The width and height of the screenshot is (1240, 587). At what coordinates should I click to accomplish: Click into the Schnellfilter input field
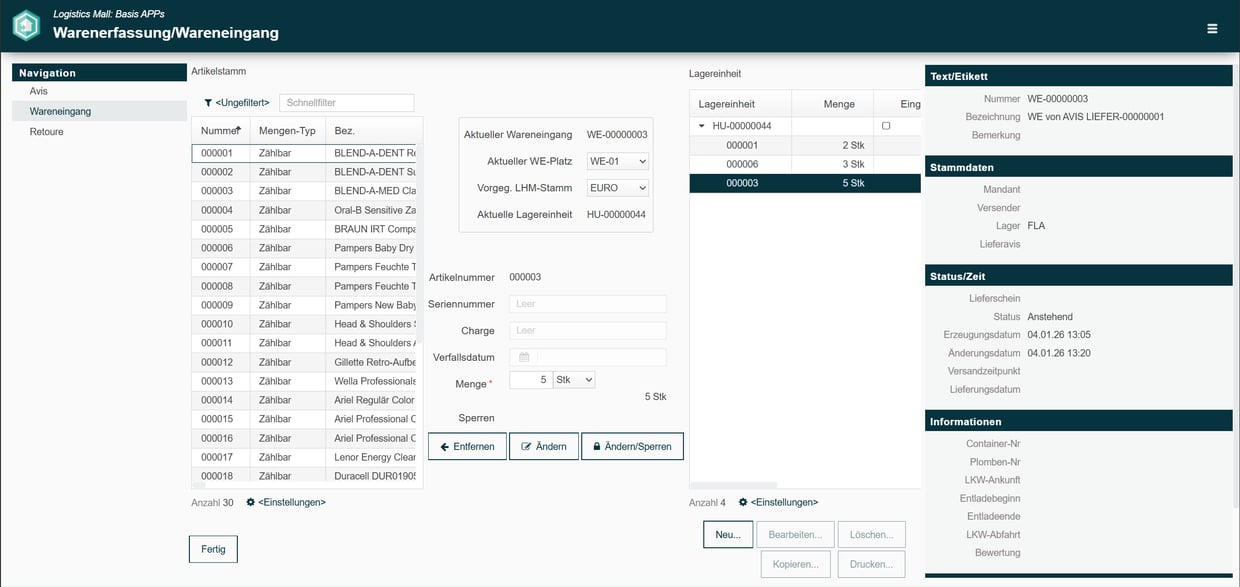[x=346, y=103]
